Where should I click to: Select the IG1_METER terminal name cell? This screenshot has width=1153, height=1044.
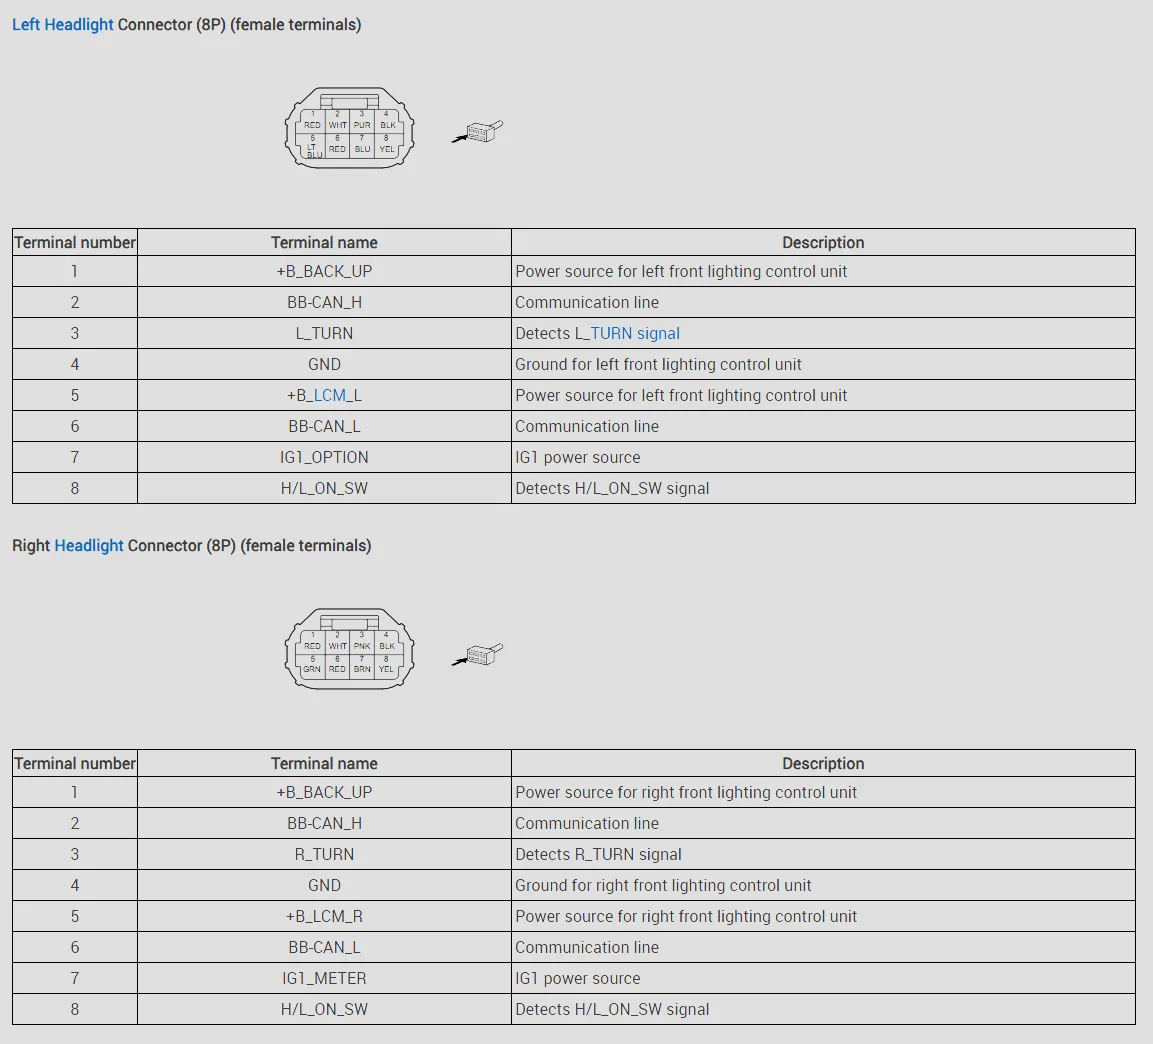click(324, 979)
